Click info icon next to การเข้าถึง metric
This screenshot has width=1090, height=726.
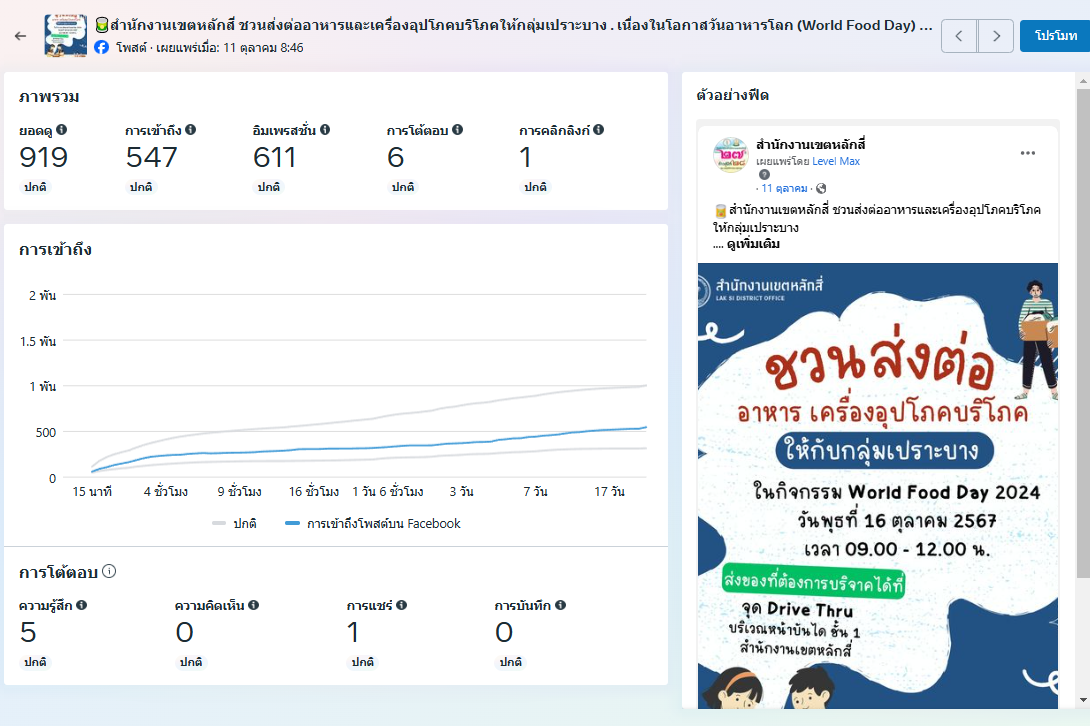click(x=191, y=130)
